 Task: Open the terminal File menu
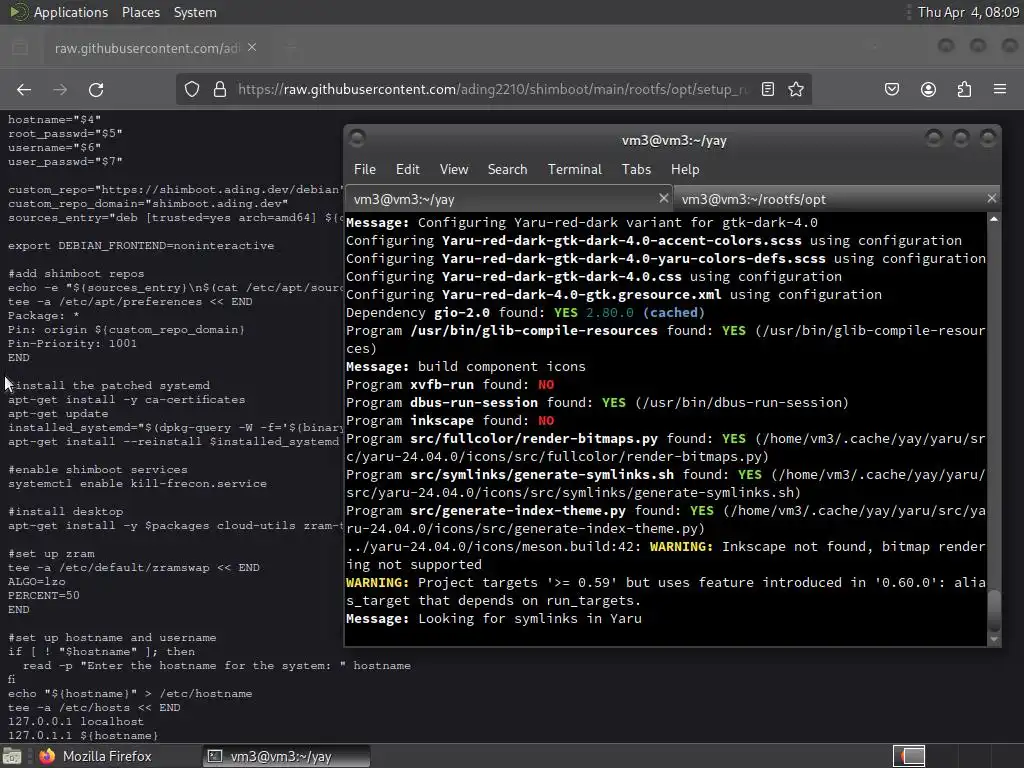tap(364, 169)
